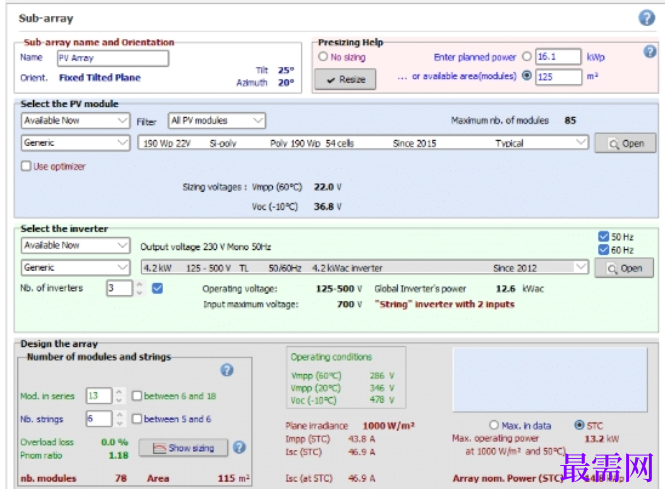Increase the Nb. of inverters stepper
672x499 pixels.
point(139,284)
